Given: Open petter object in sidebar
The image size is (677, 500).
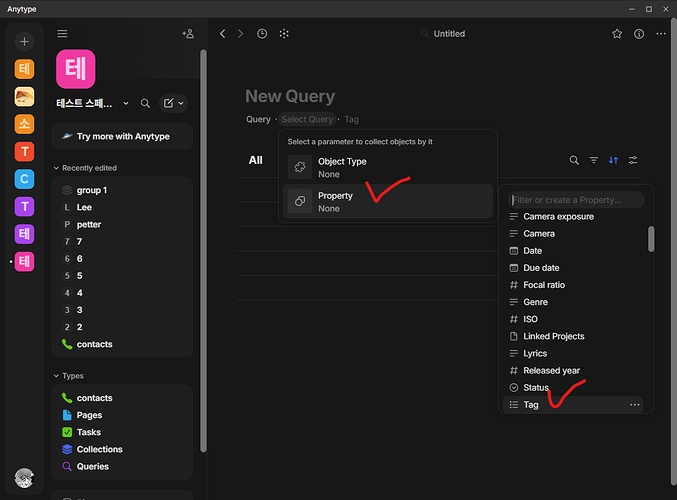Looking at the screenshot, I should 122,225.
